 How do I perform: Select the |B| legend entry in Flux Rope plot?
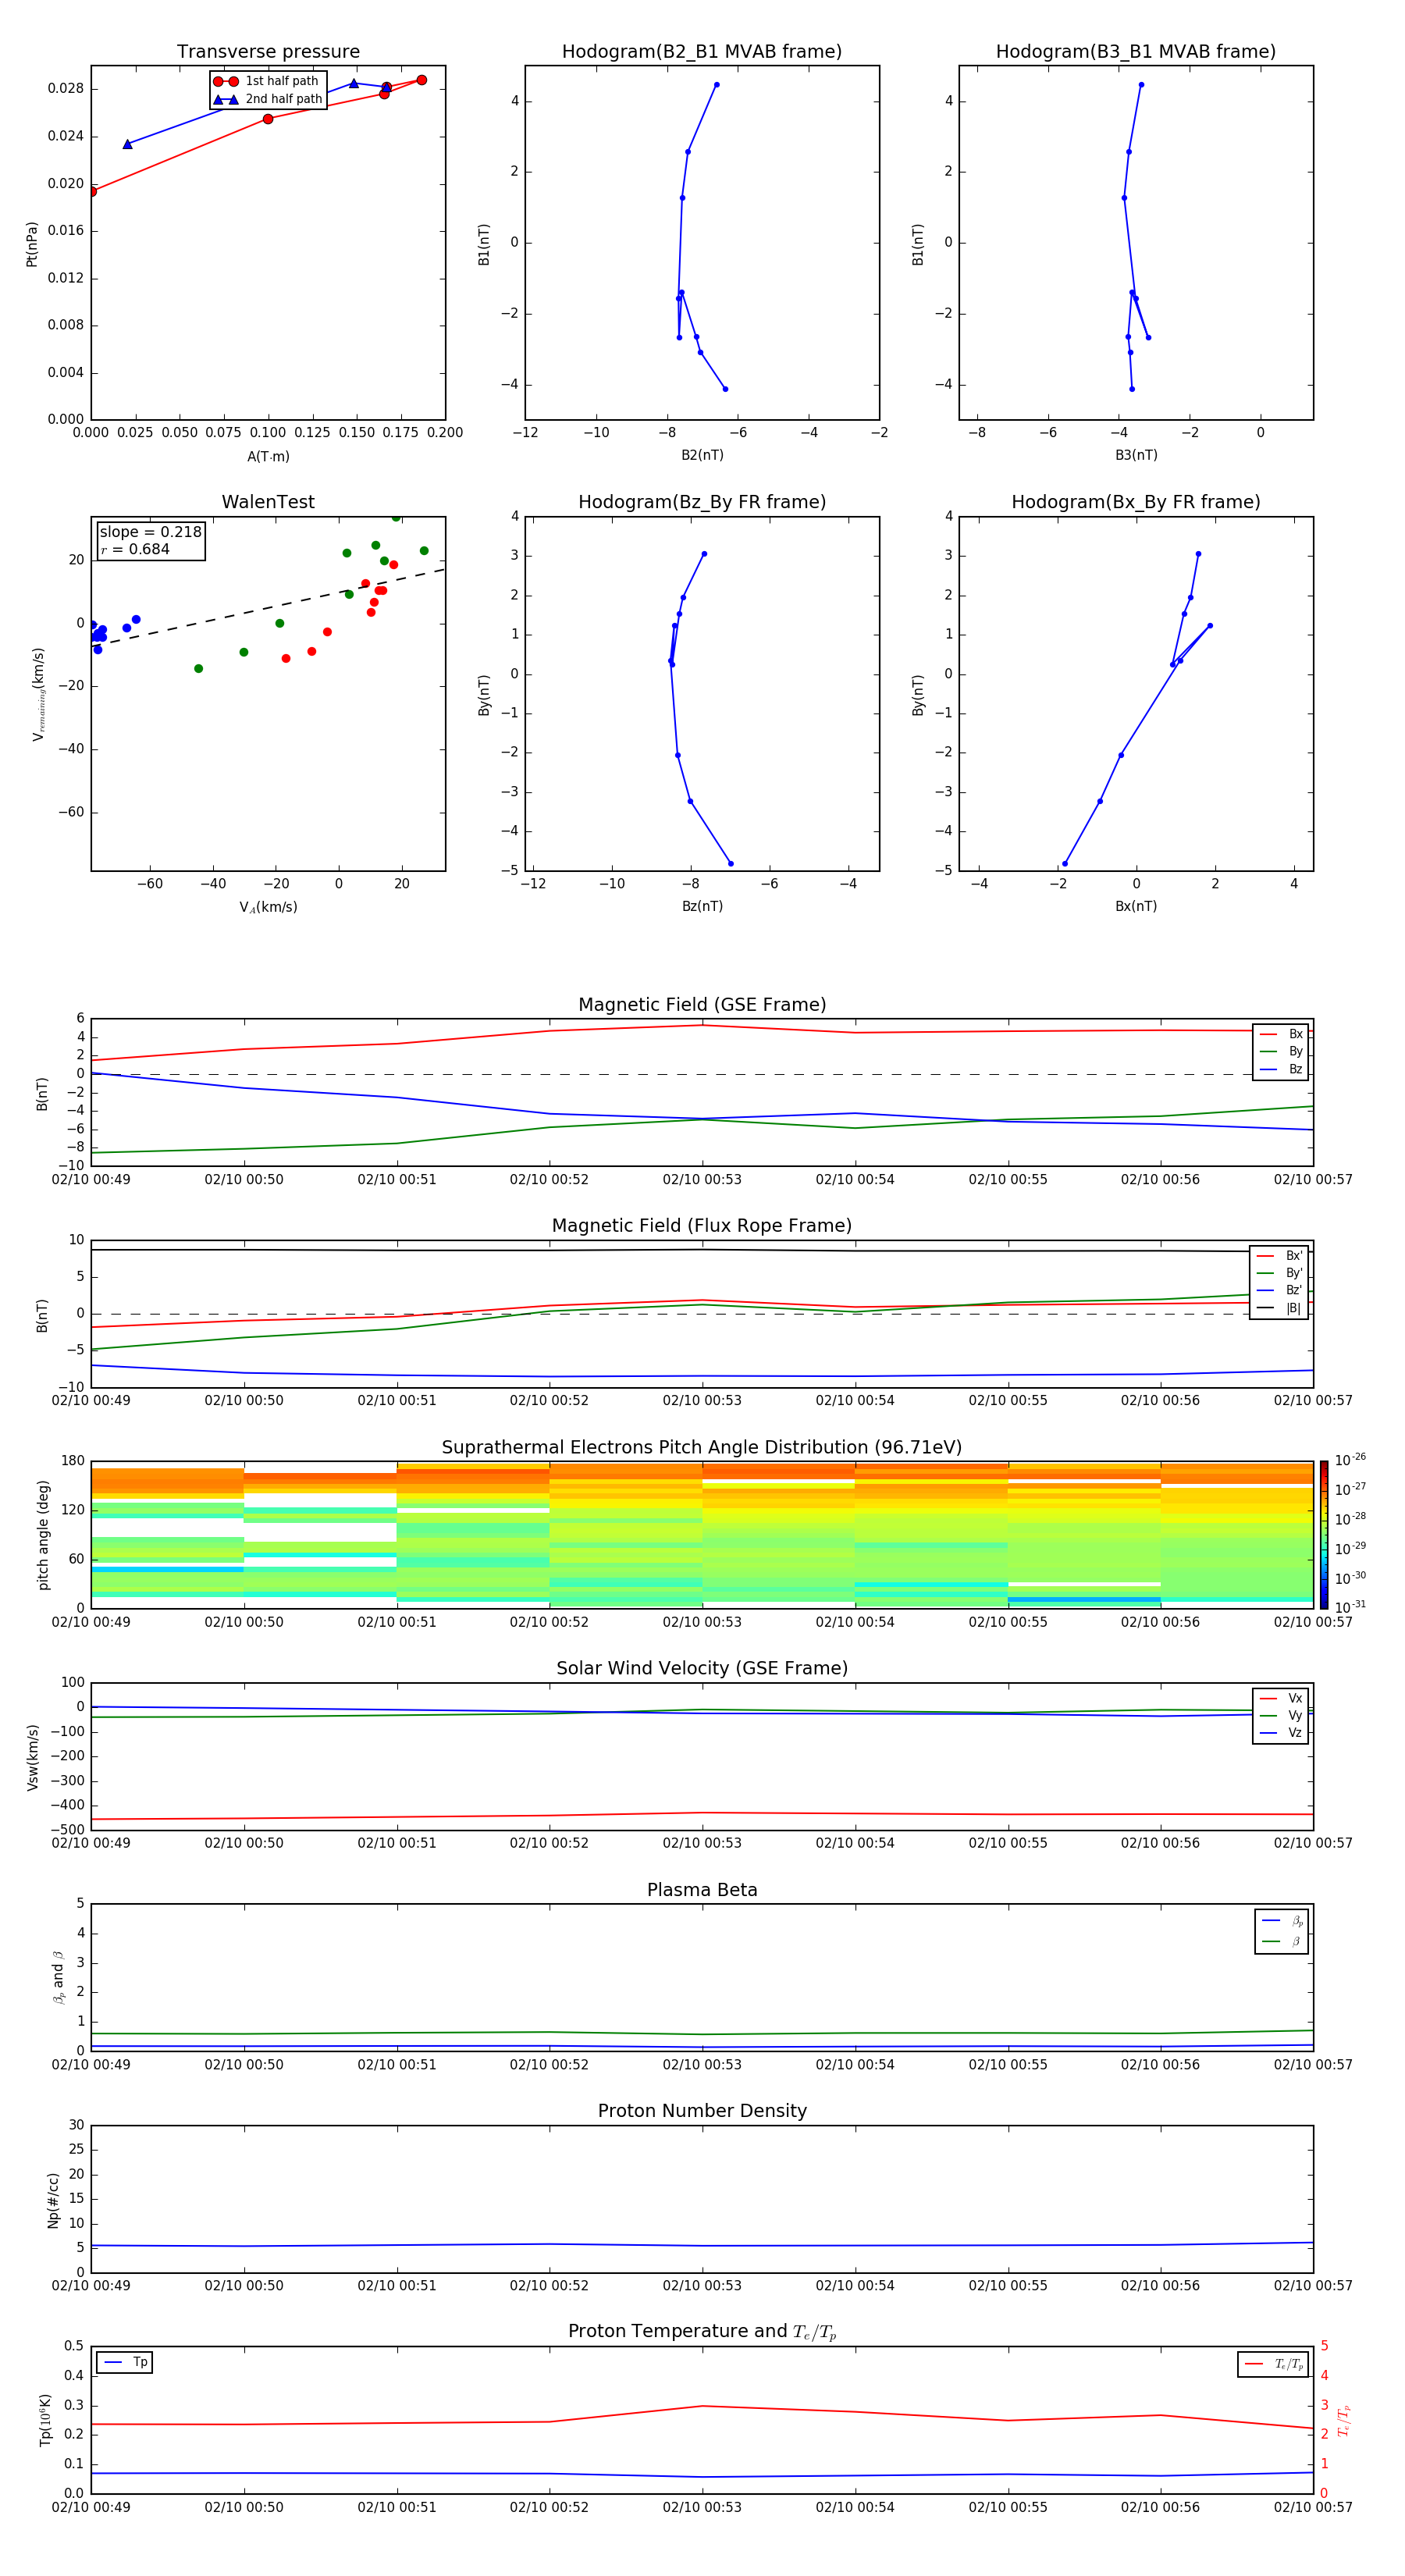(1280, 1308)
